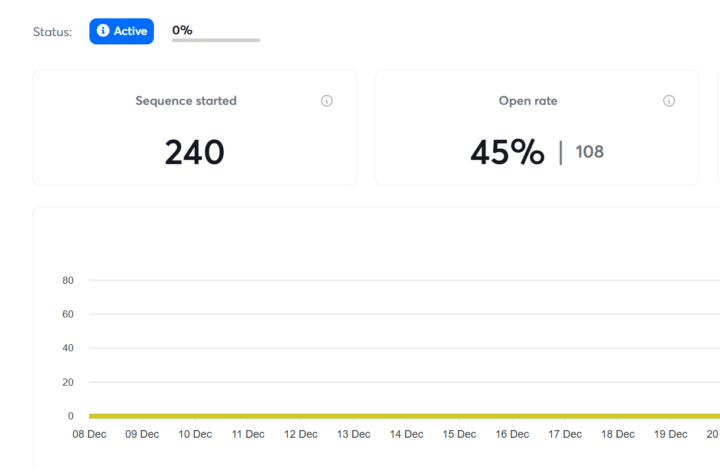Click the 0% progress percentage text

[182, 30]
